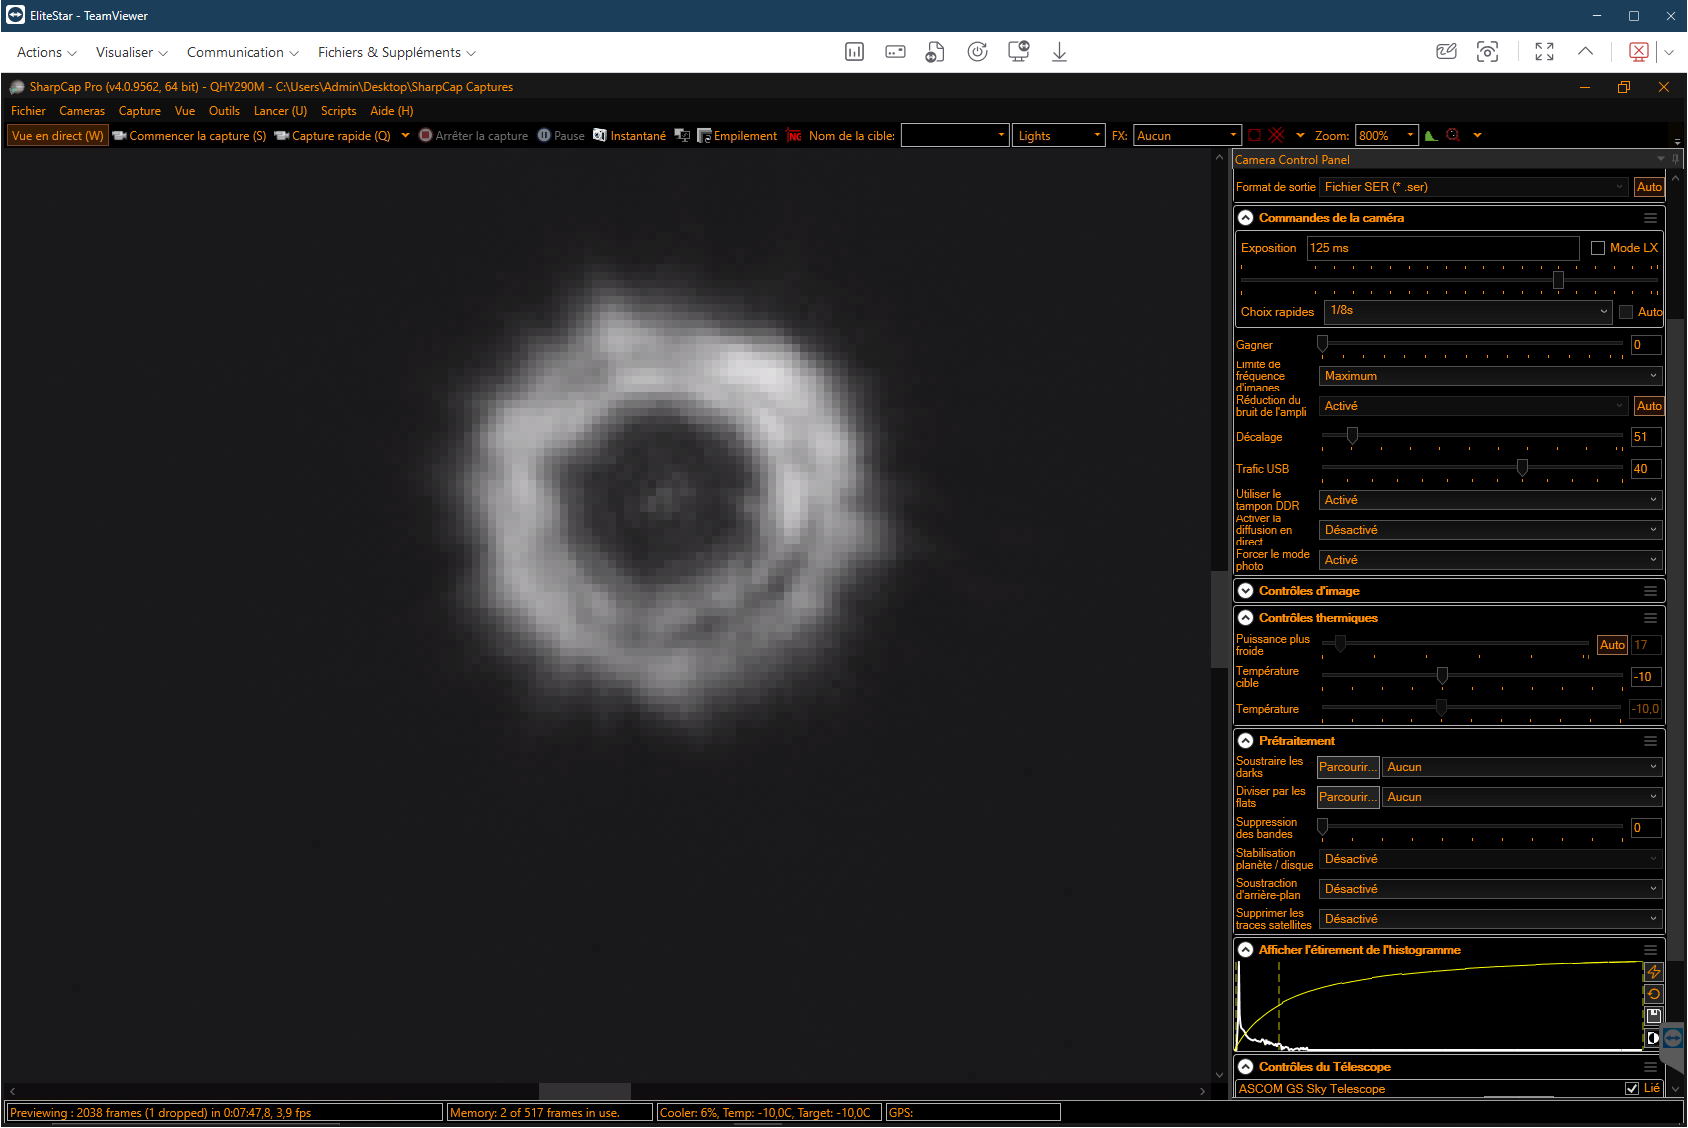Reset the histogram stretch with the circular arrow icon
Image resolution: width=1688 pixels, height=1128 pixels.
pos(1653,994)
